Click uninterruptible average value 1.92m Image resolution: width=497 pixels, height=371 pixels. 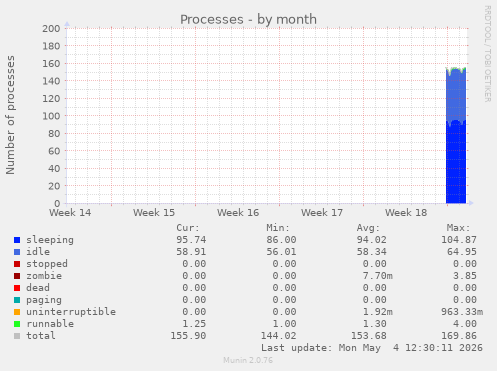[x=377, y=312]
